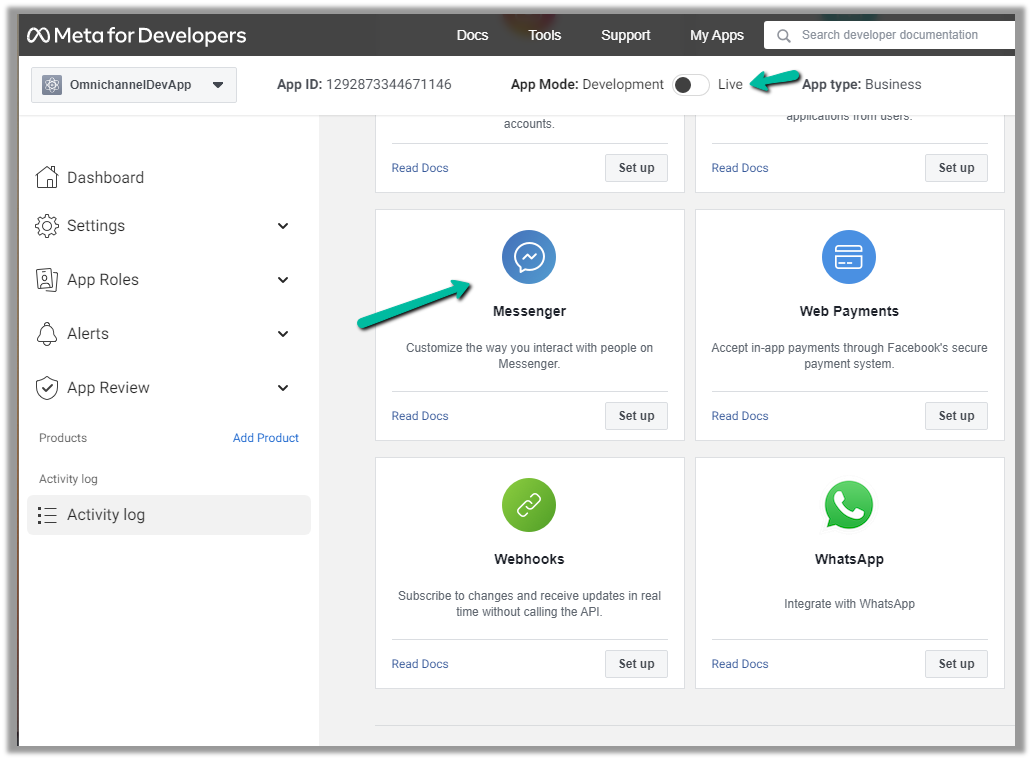Open the OmnichannelDevApp app selector dropdown
Screen dimensions: 1032x760
tap(134, 85)
